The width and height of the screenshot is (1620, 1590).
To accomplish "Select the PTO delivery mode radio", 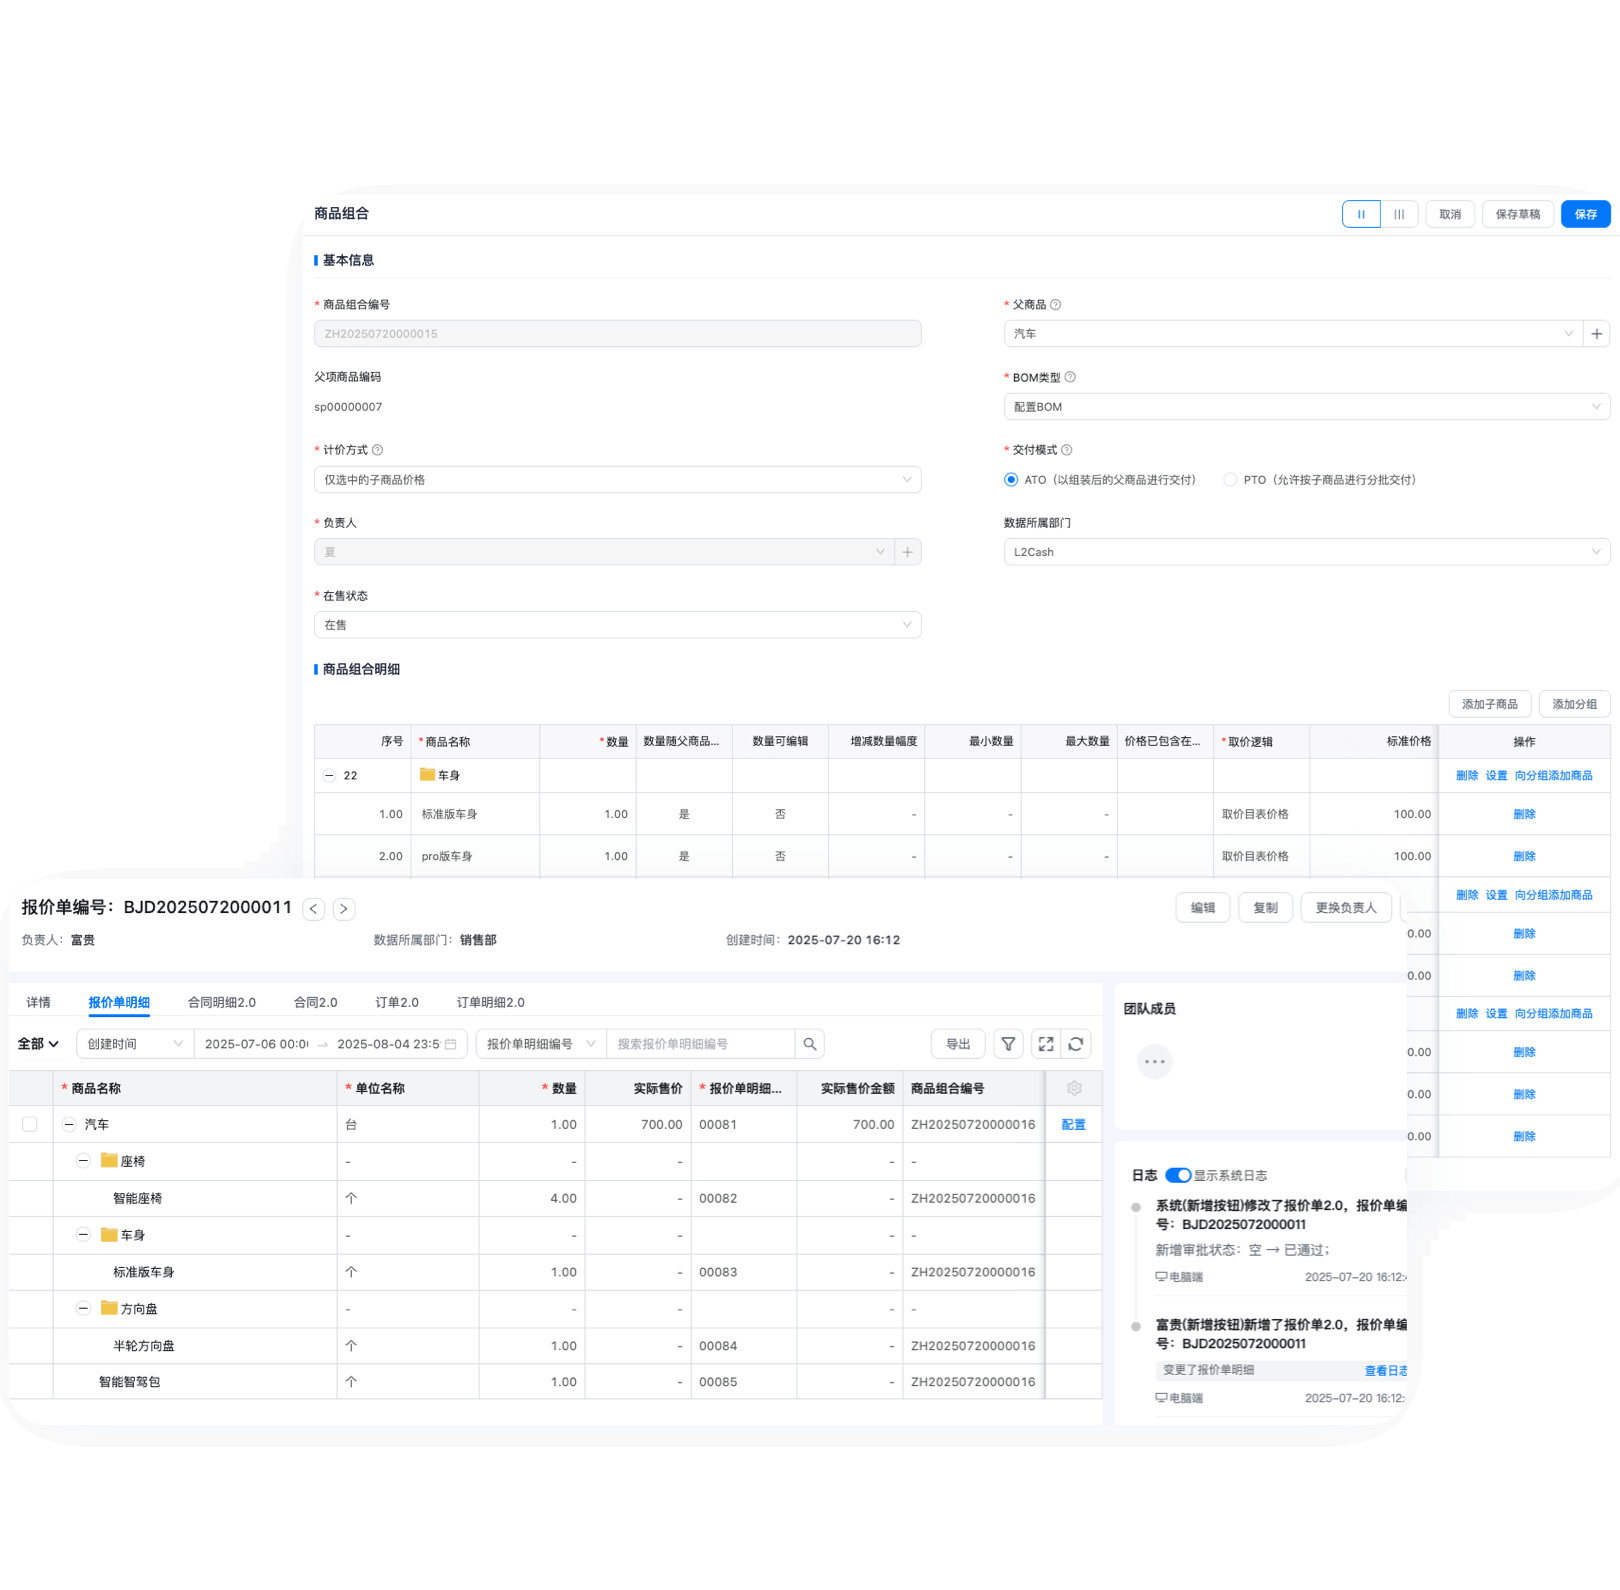I will [x=1230, y=480].
